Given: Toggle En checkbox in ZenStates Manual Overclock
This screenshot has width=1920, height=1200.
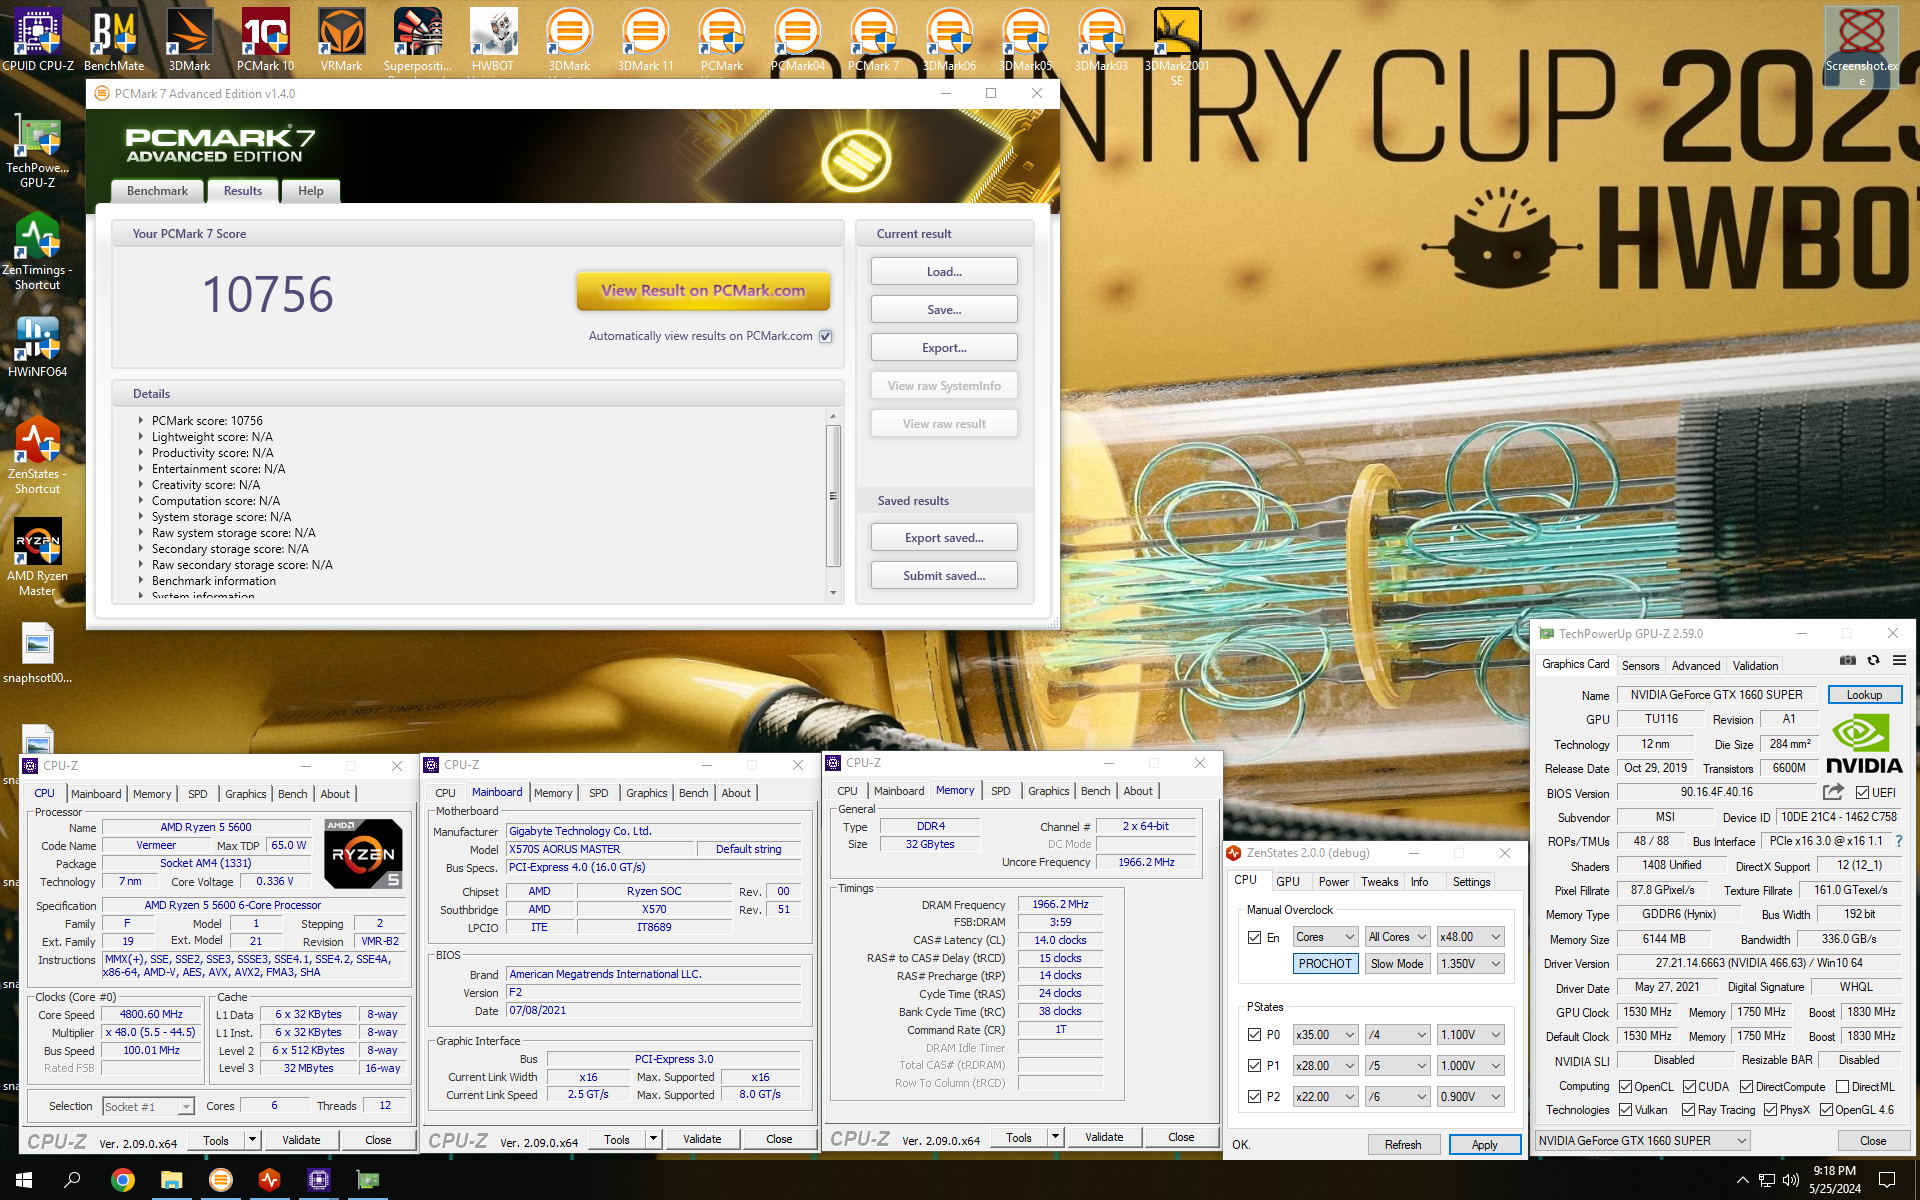Looking at the screenshot, I should [1254, 937].
